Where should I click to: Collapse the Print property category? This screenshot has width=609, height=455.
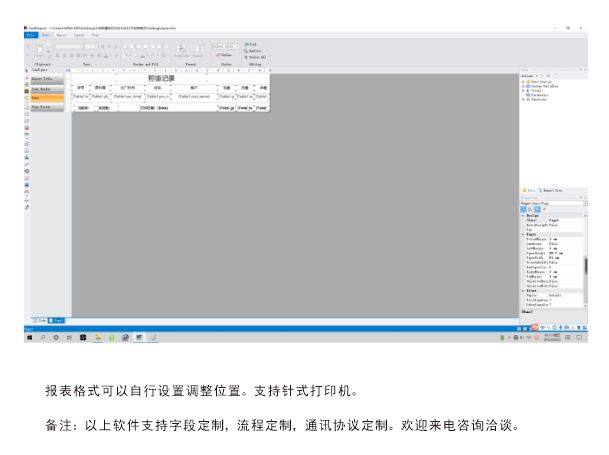click(x=523, y=291)
